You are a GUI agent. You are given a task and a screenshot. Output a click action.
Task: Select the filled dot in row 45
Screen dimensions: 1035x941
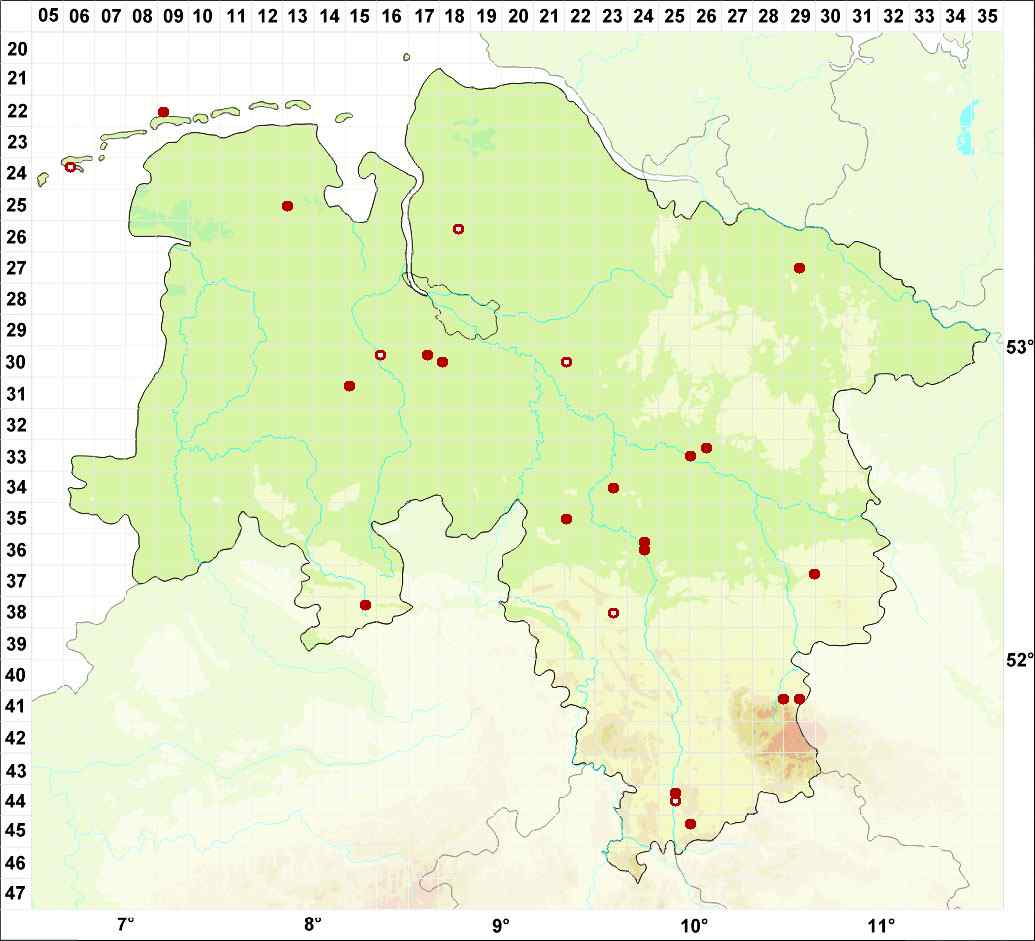690,824
